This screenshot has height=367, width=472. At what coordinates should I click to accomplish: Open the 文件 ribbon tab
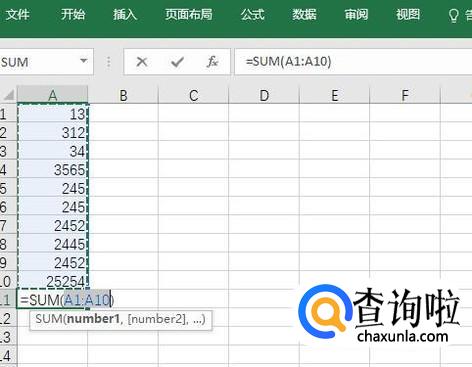17,15
